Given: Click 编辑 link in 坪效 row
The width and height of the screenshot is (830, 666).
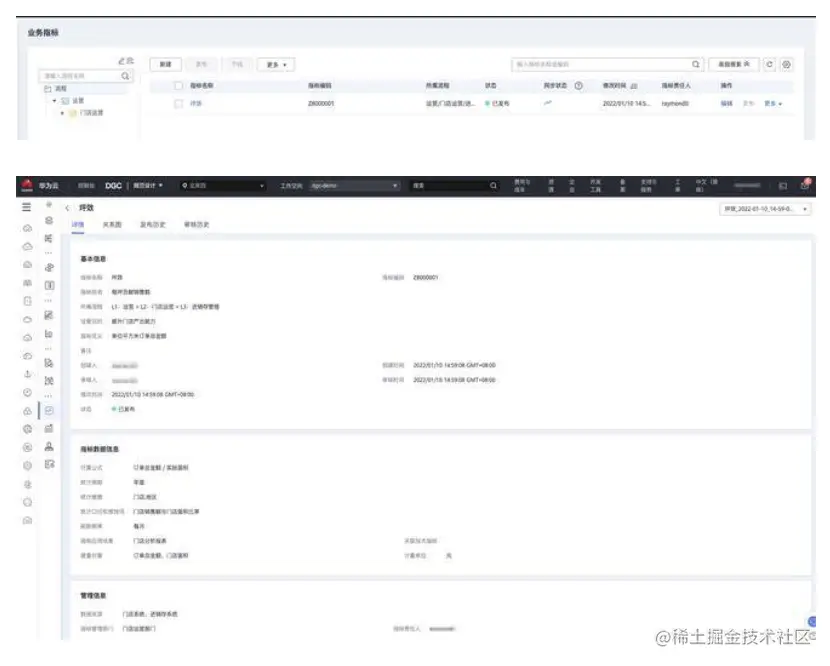Looking at the screenshot, I should click(727, 104).
